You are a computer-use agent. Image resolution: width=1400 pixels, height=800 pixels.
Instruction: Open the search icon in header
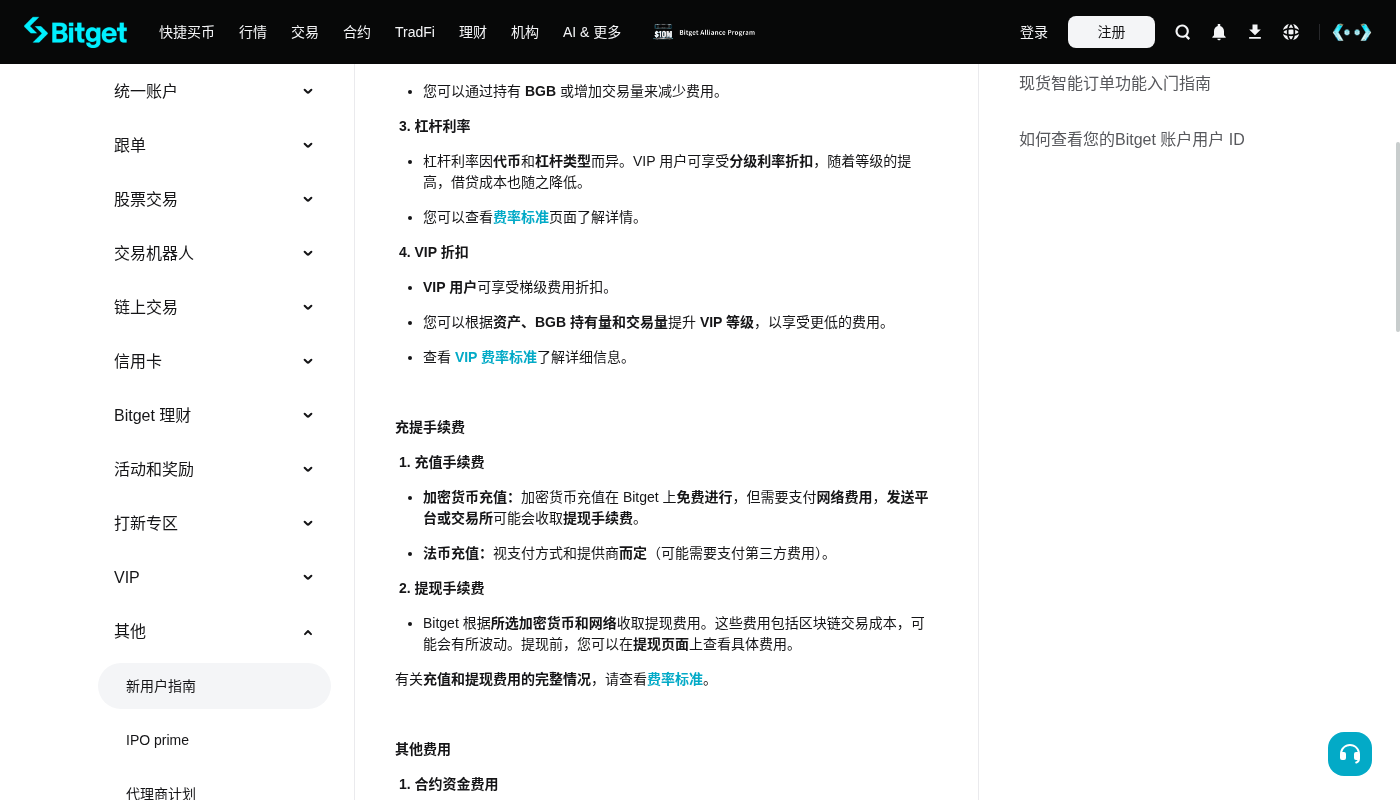[1183, 32]
